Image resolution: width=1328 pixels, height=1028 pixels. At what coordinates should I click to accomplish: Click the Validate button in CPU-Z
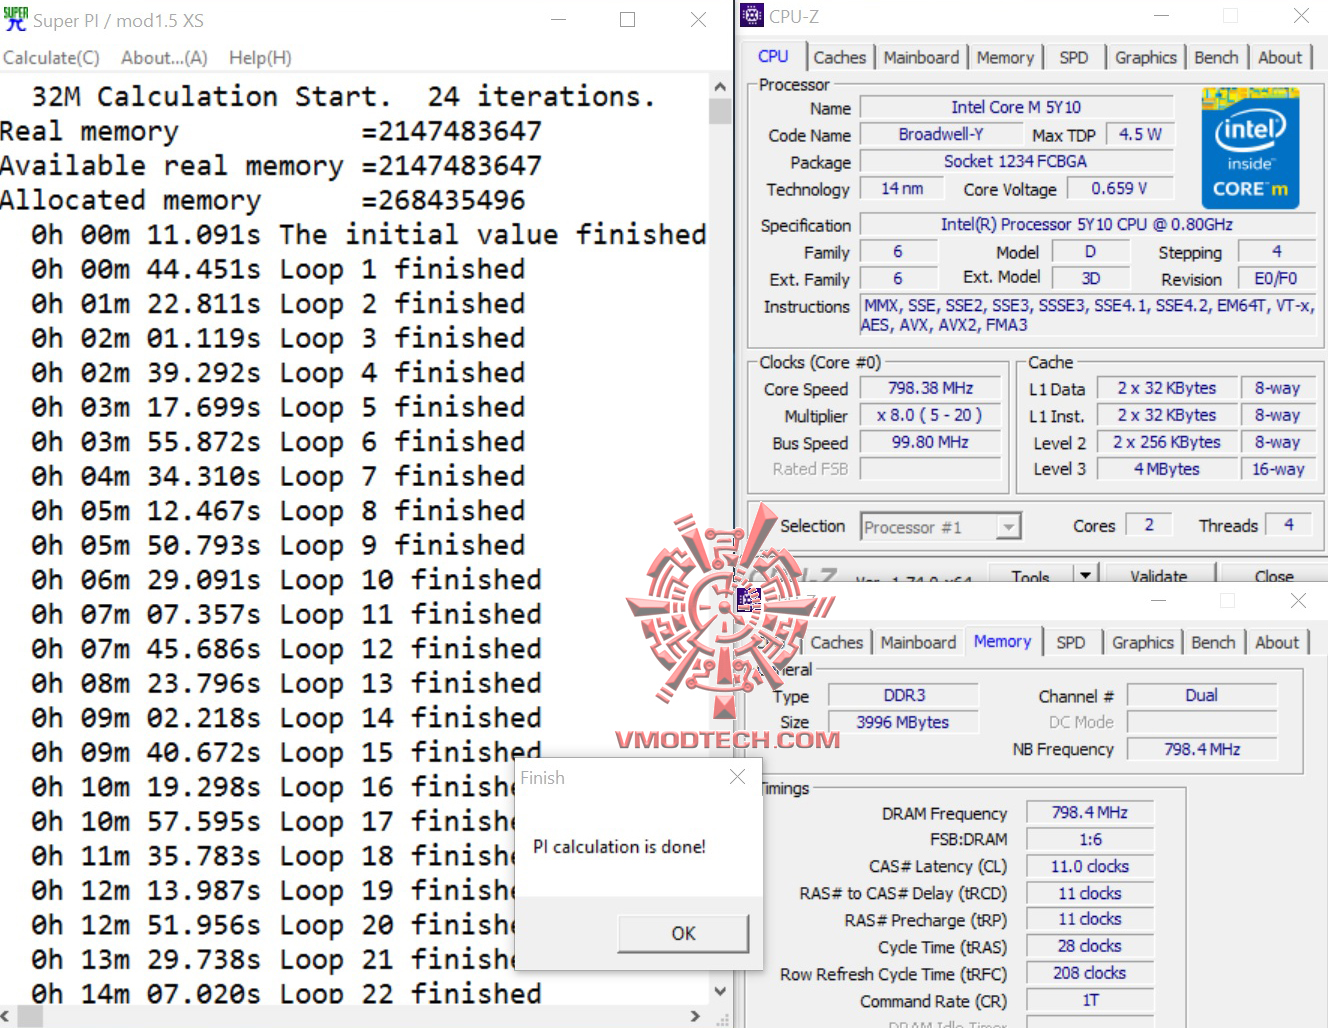(x=1158, y=575)
